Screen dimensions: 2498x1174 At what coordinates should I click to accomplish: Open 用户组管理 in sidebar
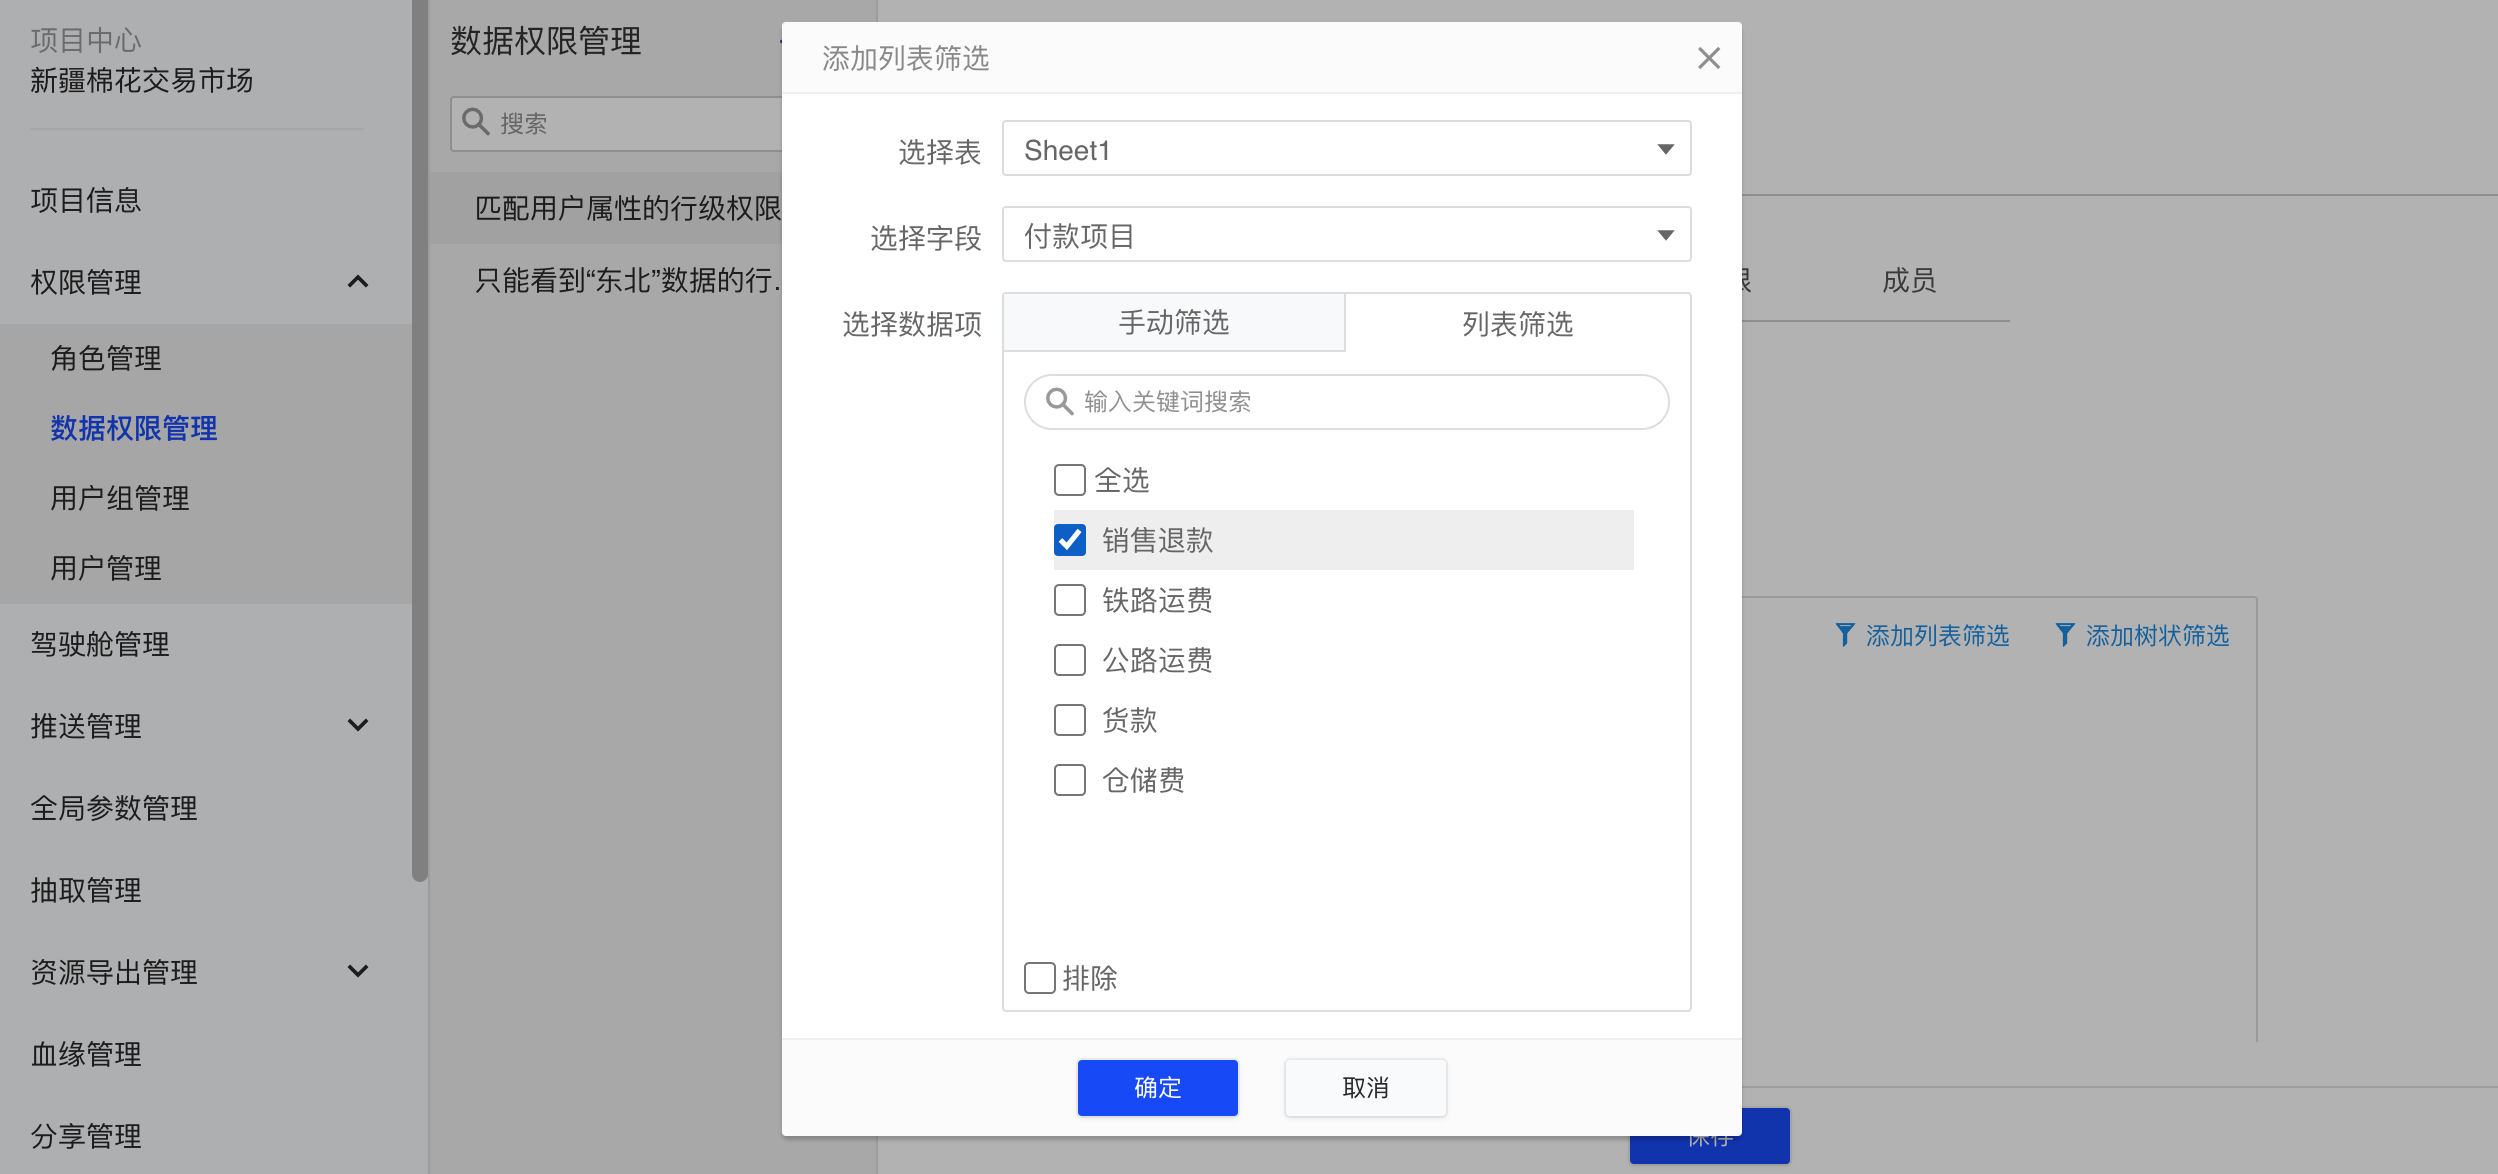click(x=120, y=498)
